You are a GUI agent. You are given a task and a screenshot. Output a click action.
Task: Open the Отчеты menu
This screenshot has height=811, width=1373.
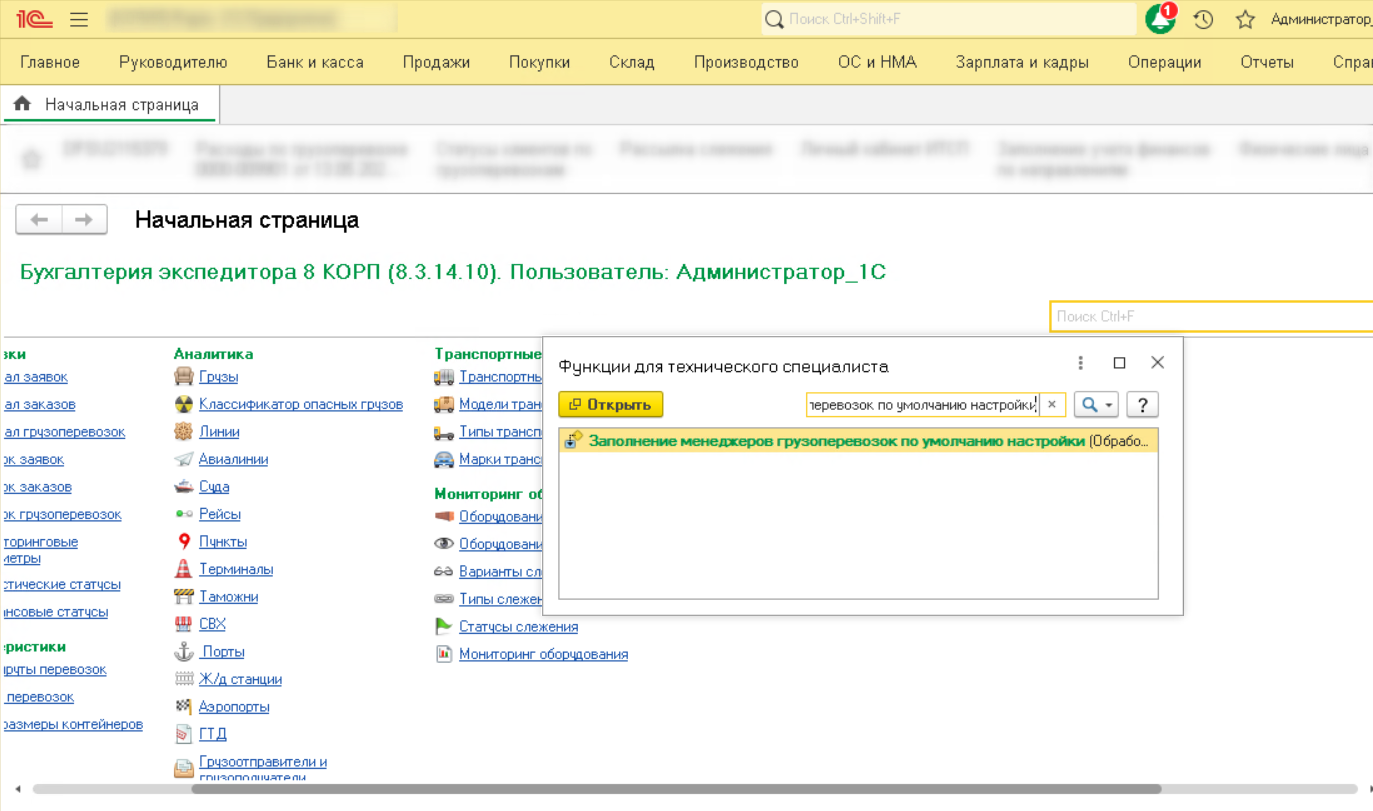(x=1267, y=62)
